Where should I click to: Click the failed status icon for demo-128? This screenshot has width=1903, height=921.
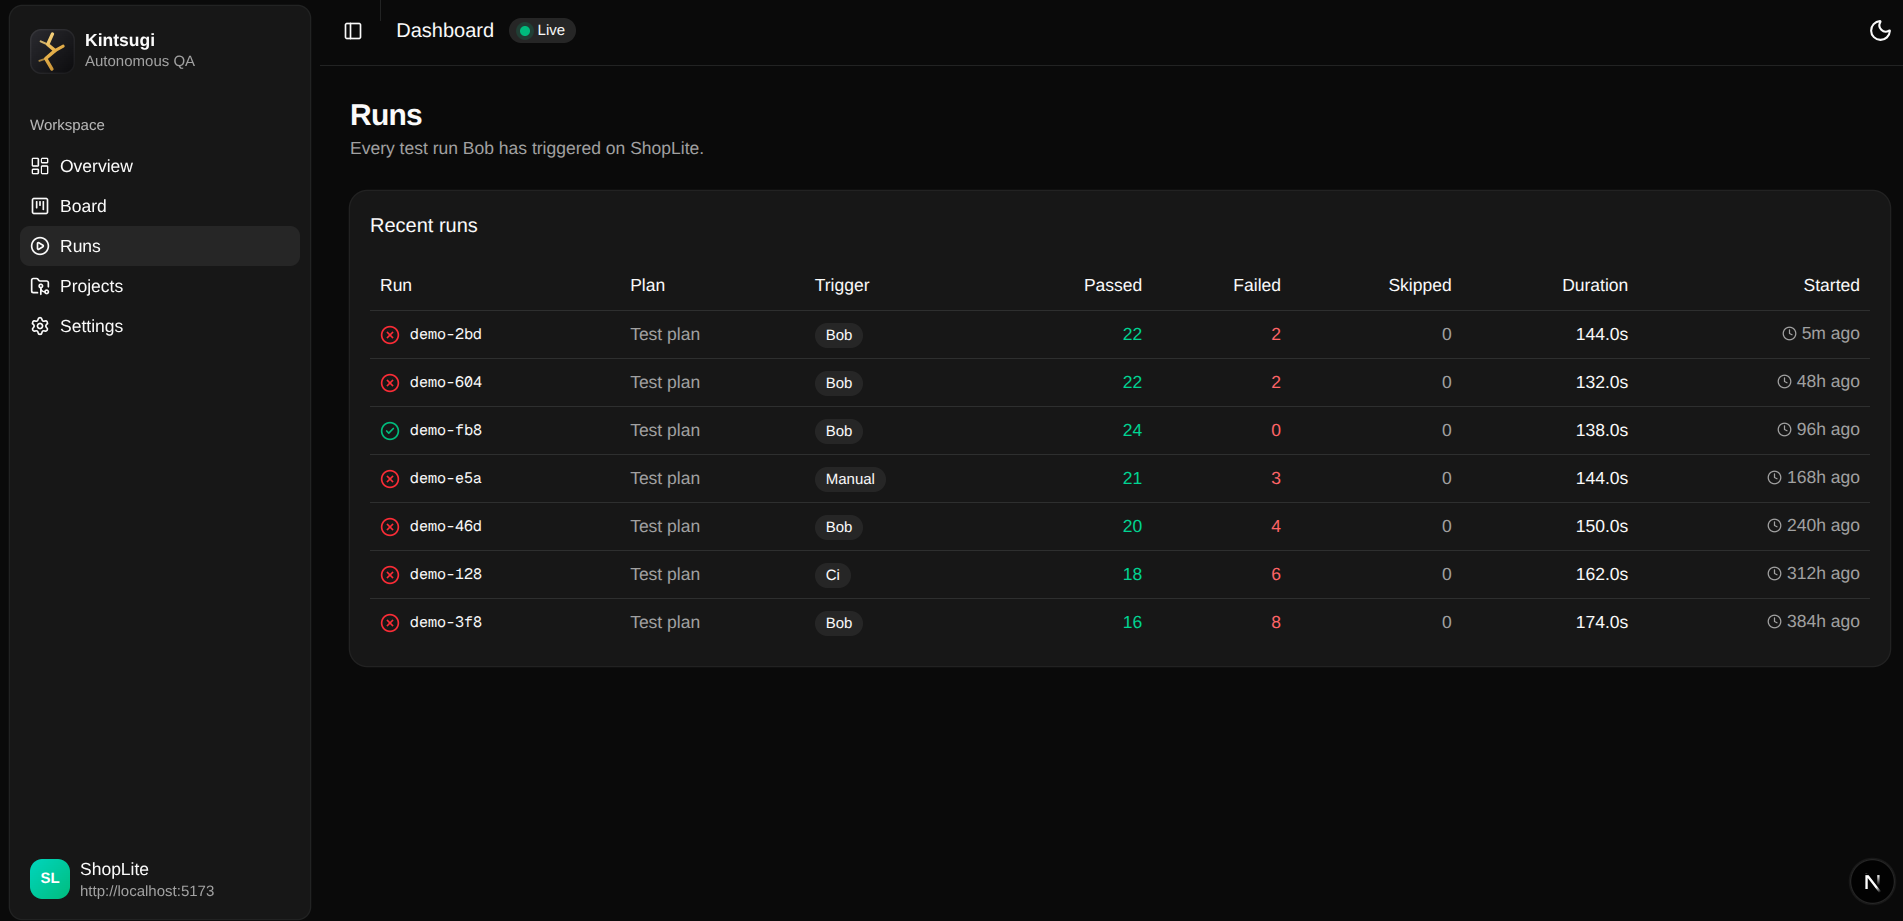(390, 575)
